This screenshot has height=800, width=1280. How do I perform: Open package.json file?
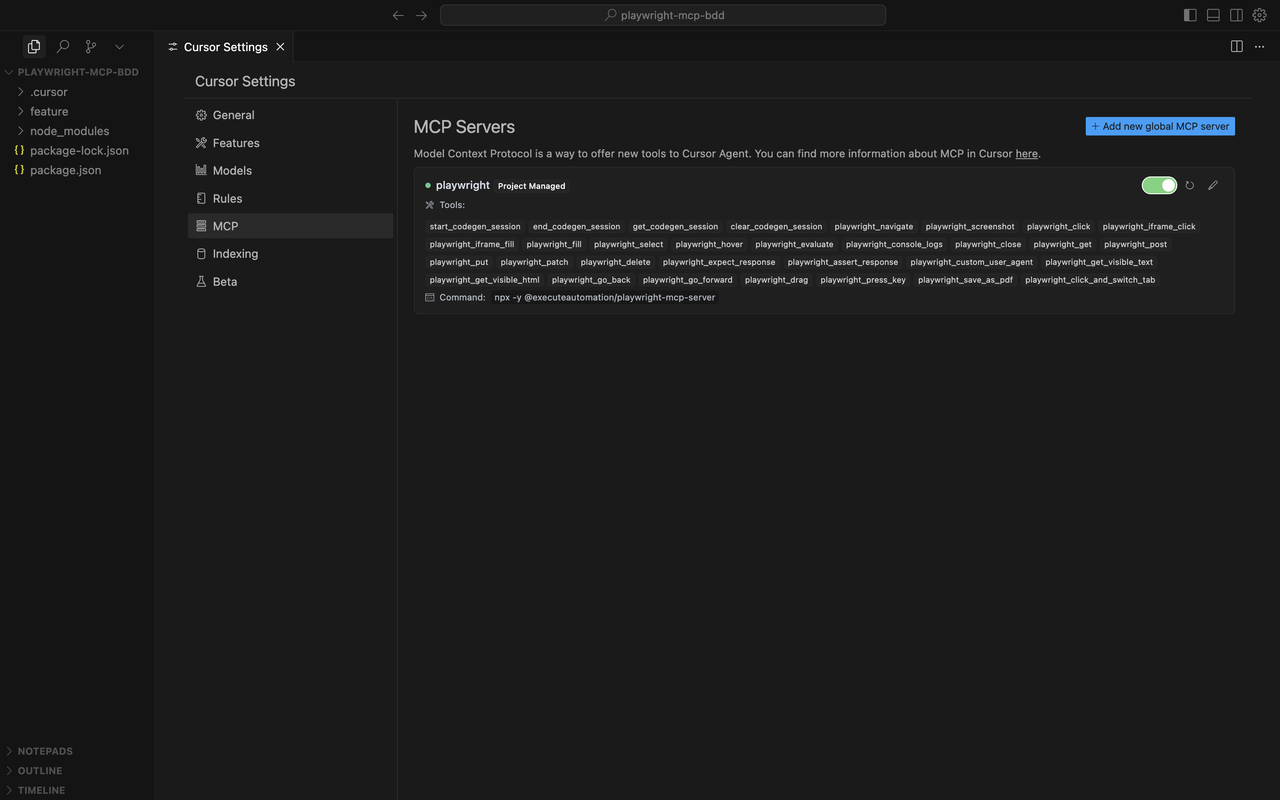tap(77, 170)
